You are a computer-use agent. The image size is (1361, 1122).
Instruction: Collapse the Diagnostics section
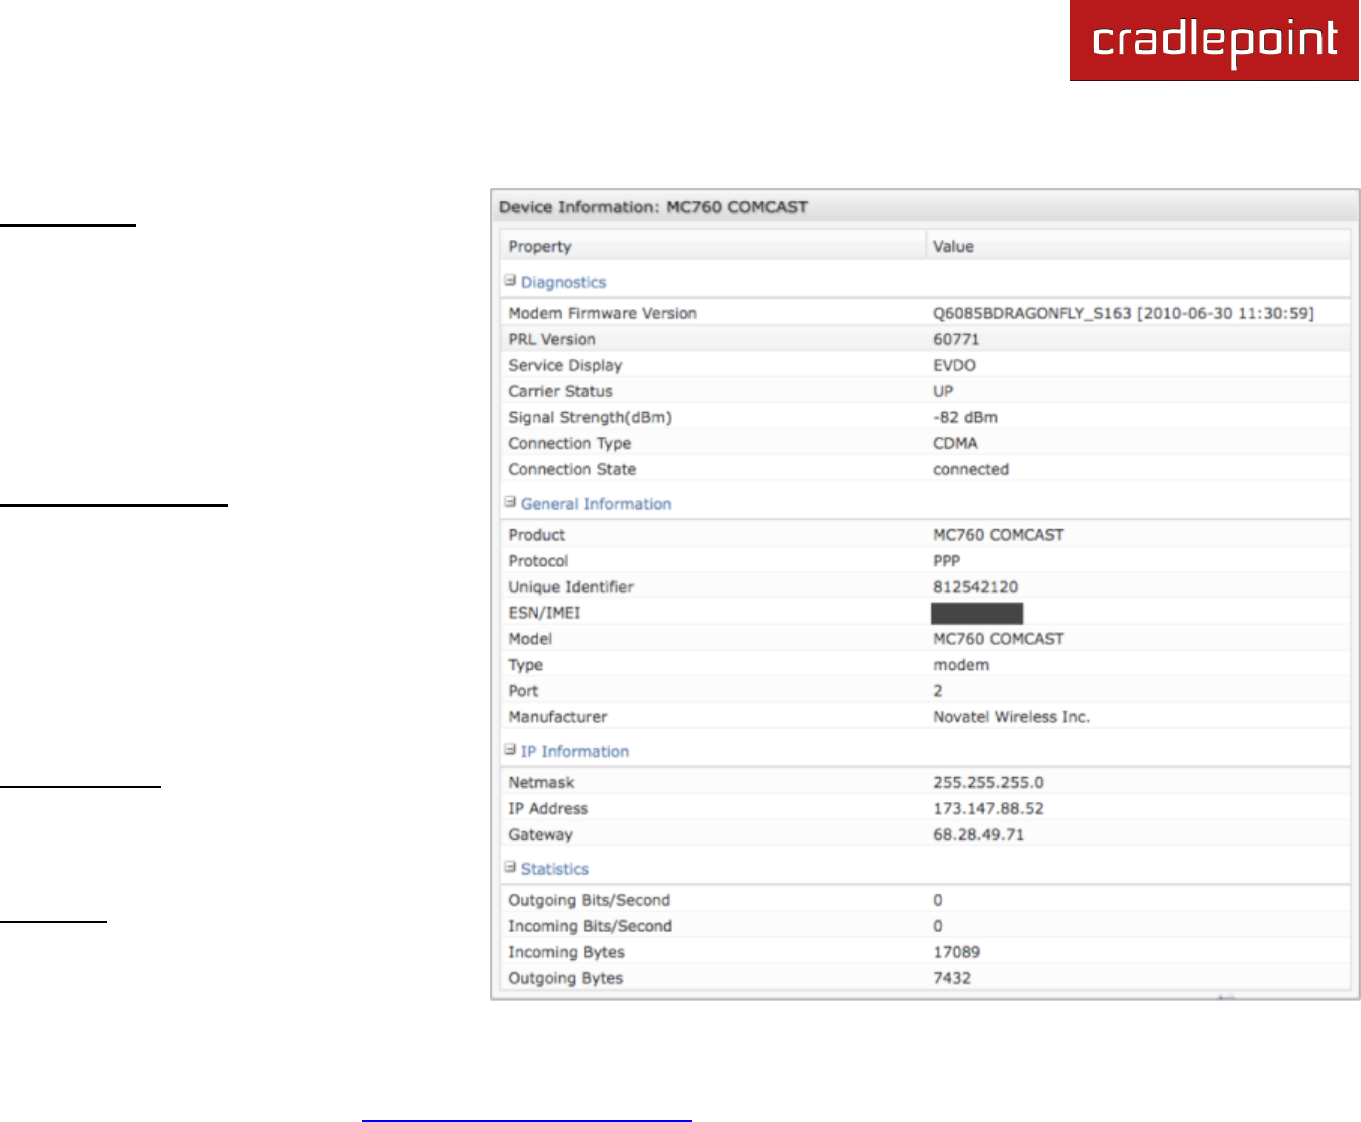(510, 281)
